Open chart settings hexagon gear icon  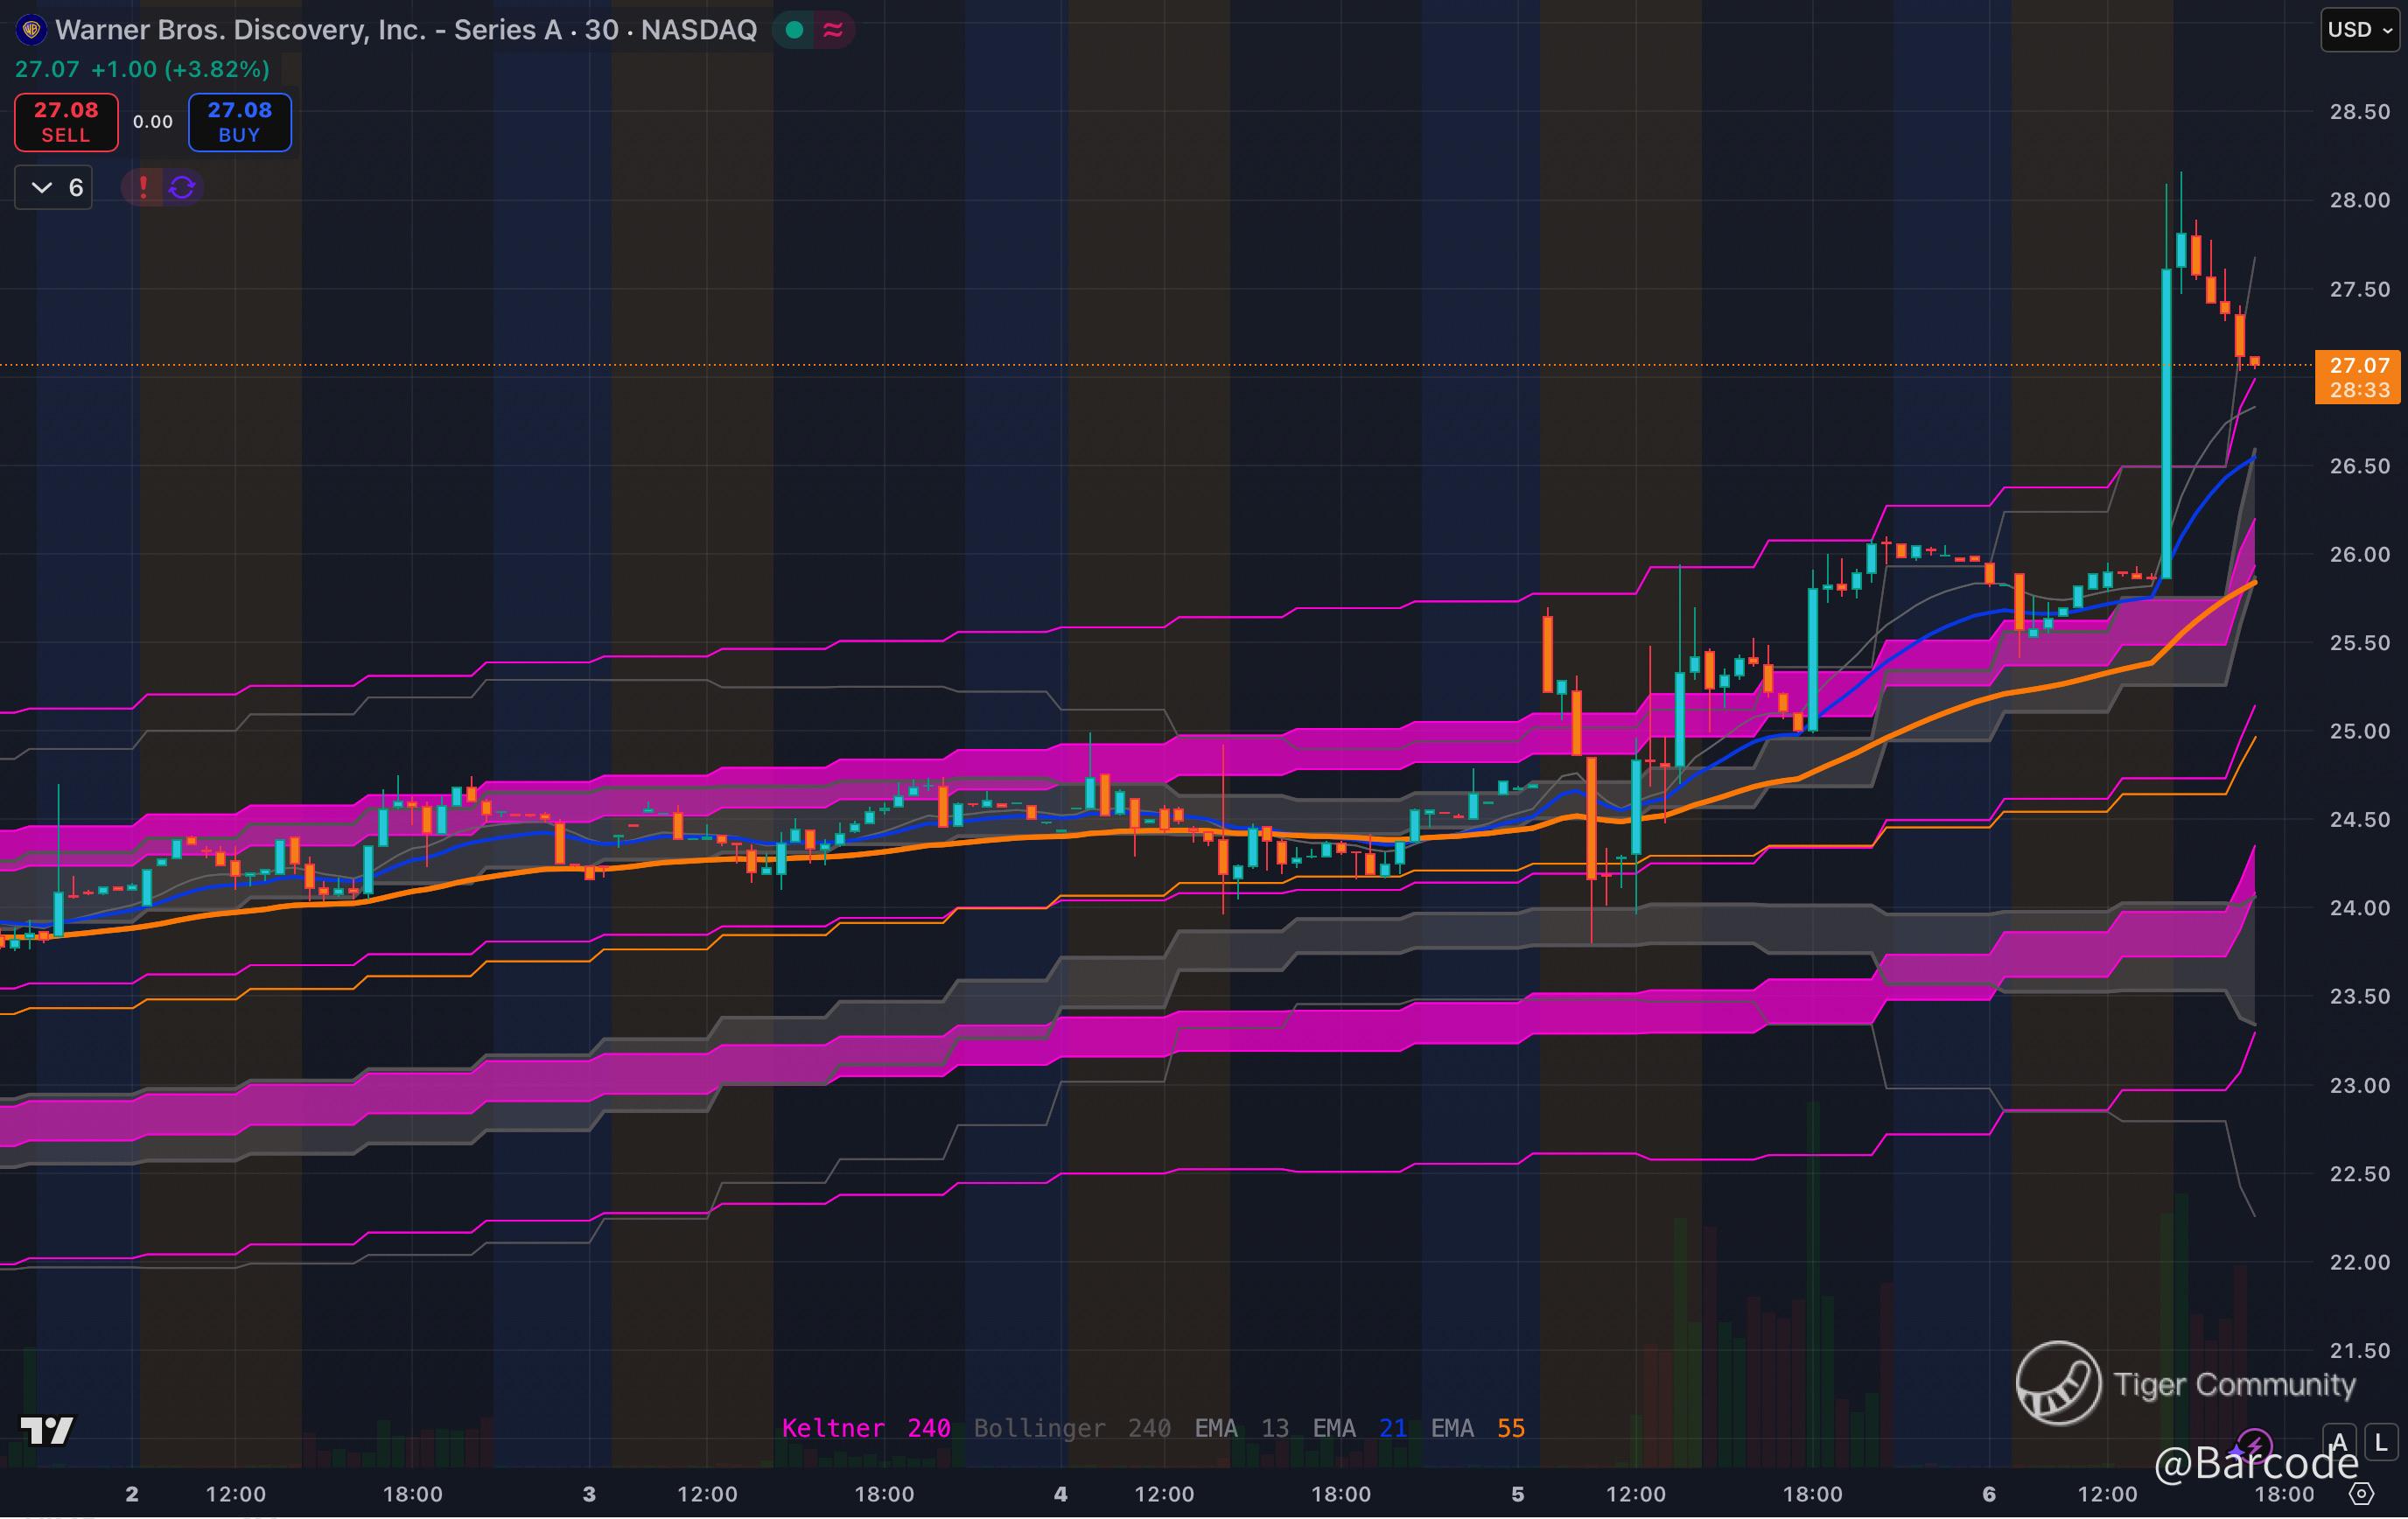[x=2361, y=1494]
